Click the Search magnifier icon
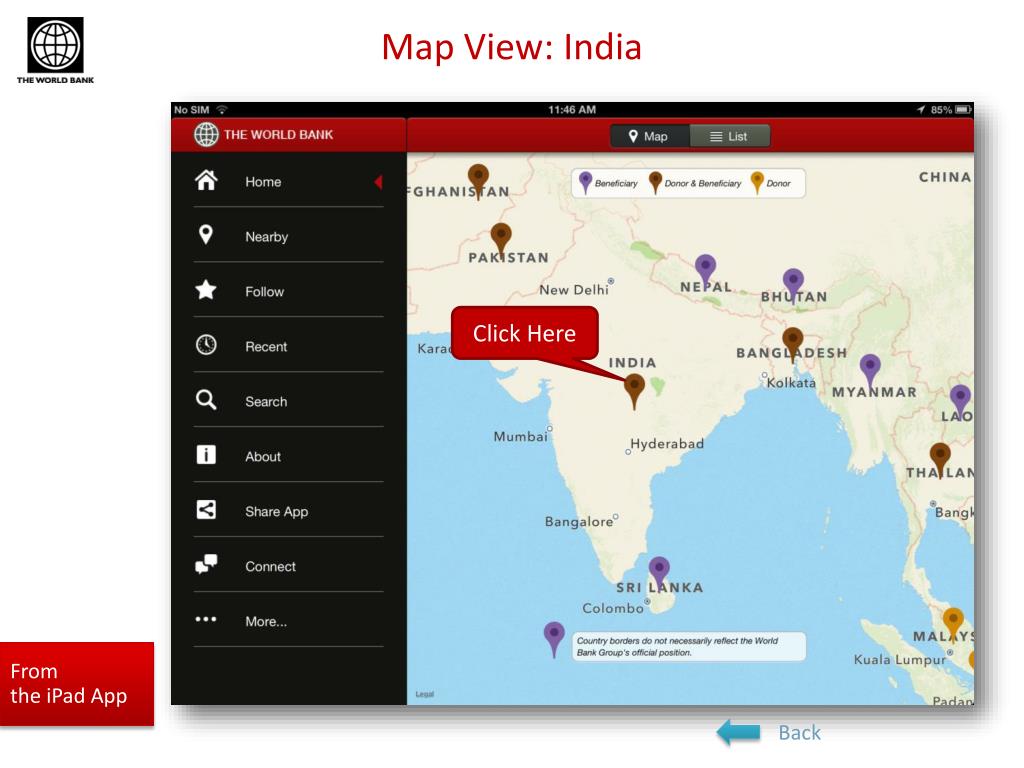1024x768 pixels. click(206, 400)
